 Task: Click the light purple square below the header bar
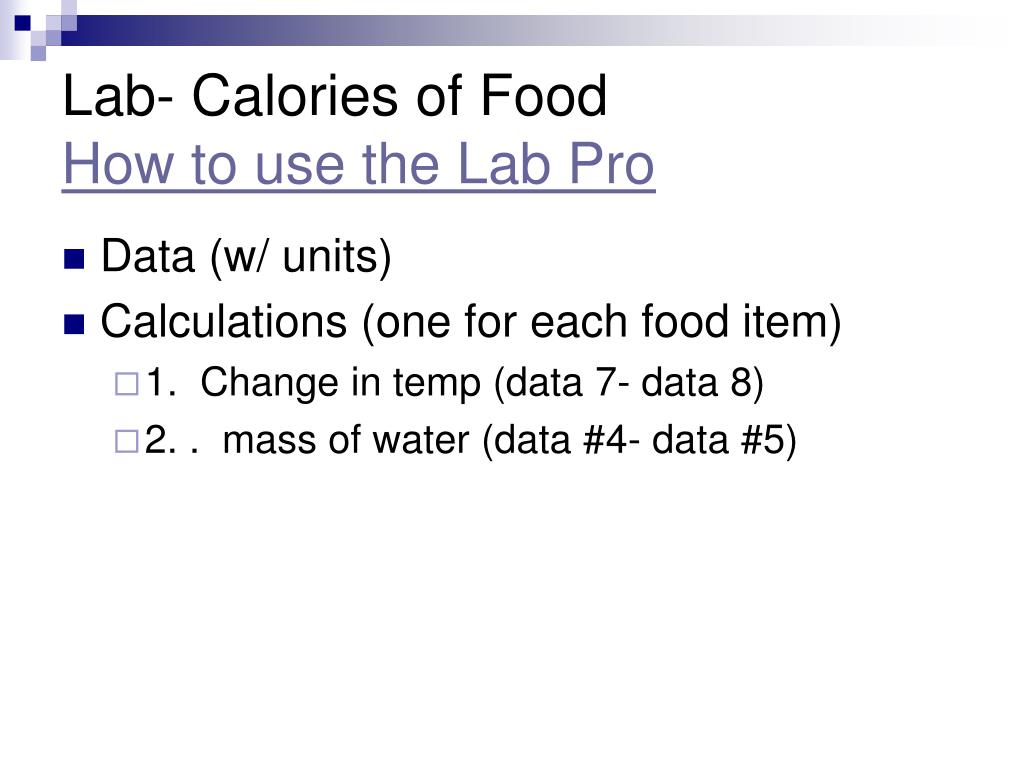point(39,53)
